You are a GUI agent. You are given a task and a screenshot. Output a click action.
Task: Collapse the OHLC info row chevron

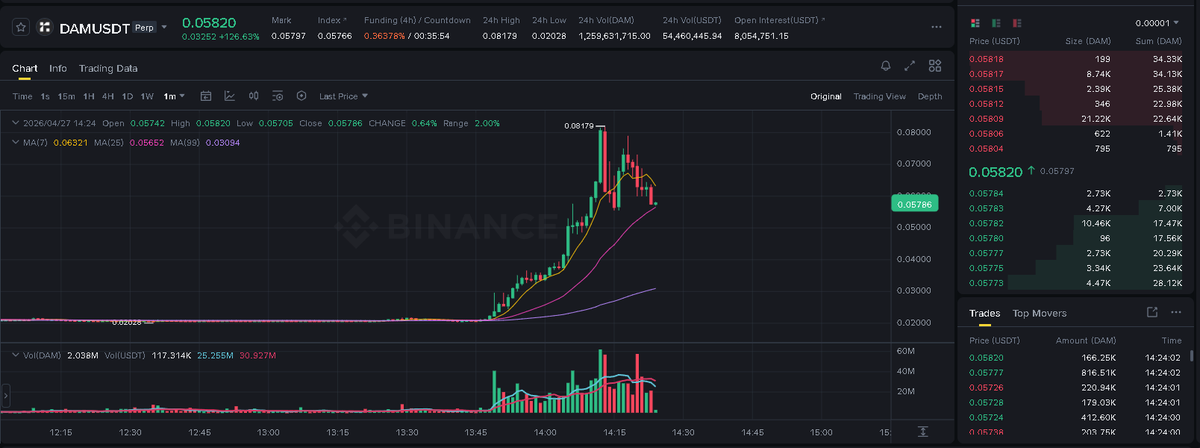[13, 123]
